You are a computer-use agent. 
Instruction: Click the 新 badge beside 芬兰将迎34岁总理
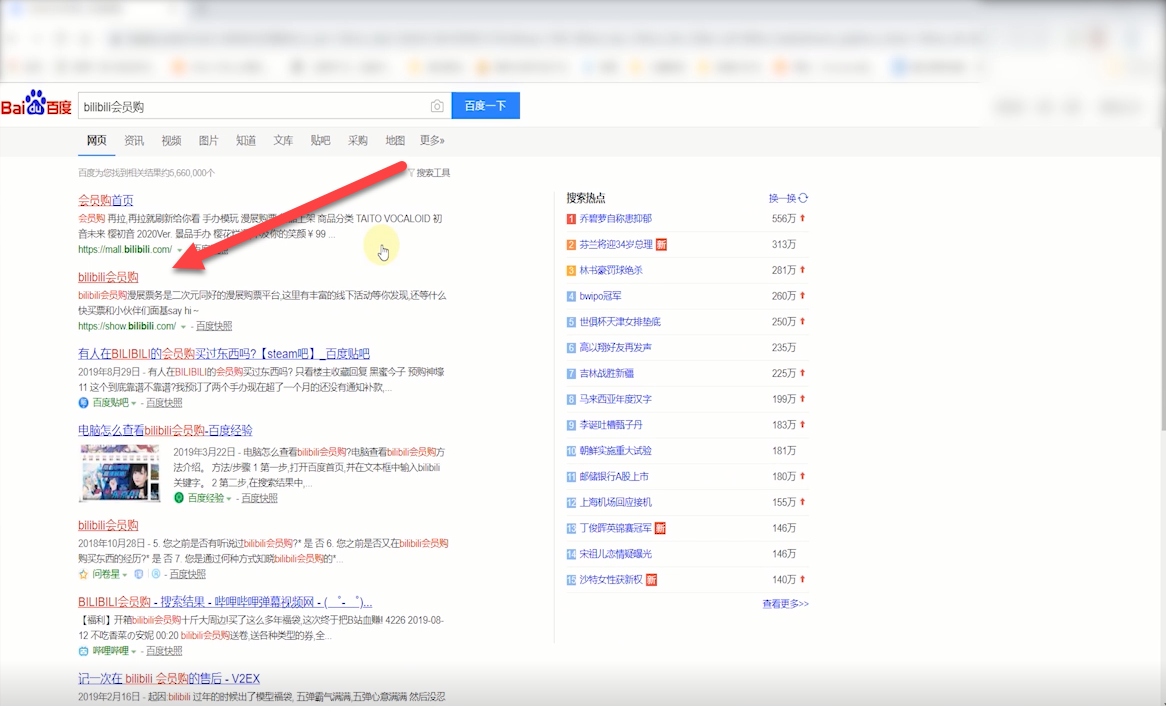tap(661, 244)
